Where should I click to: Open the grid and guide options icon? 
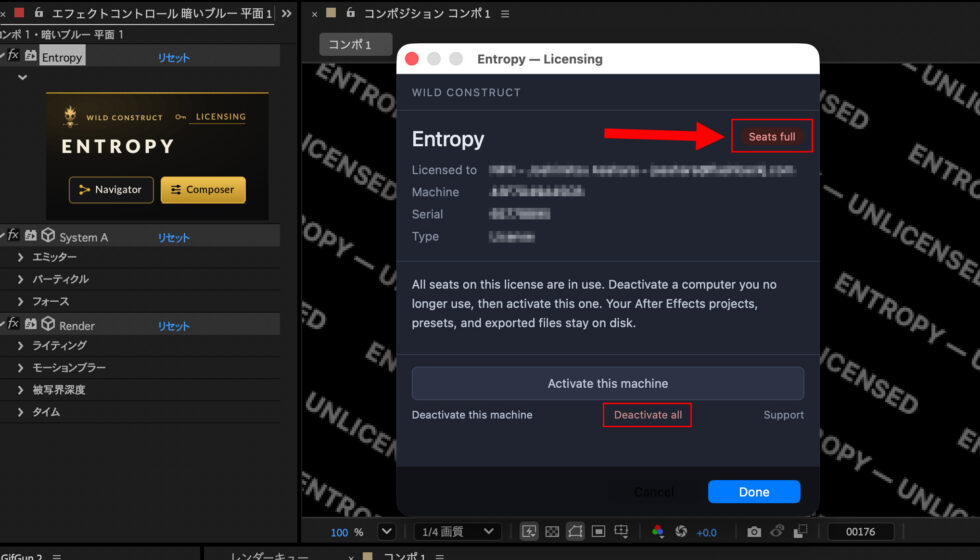point(621,531)
